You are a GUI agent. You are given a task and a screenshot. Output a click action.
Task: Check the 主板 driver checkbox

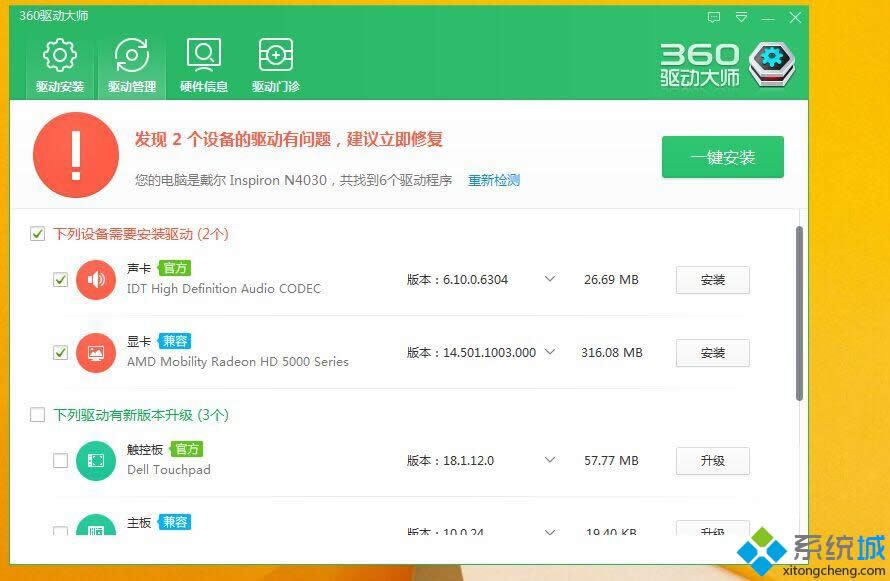[x=60, y=531]
